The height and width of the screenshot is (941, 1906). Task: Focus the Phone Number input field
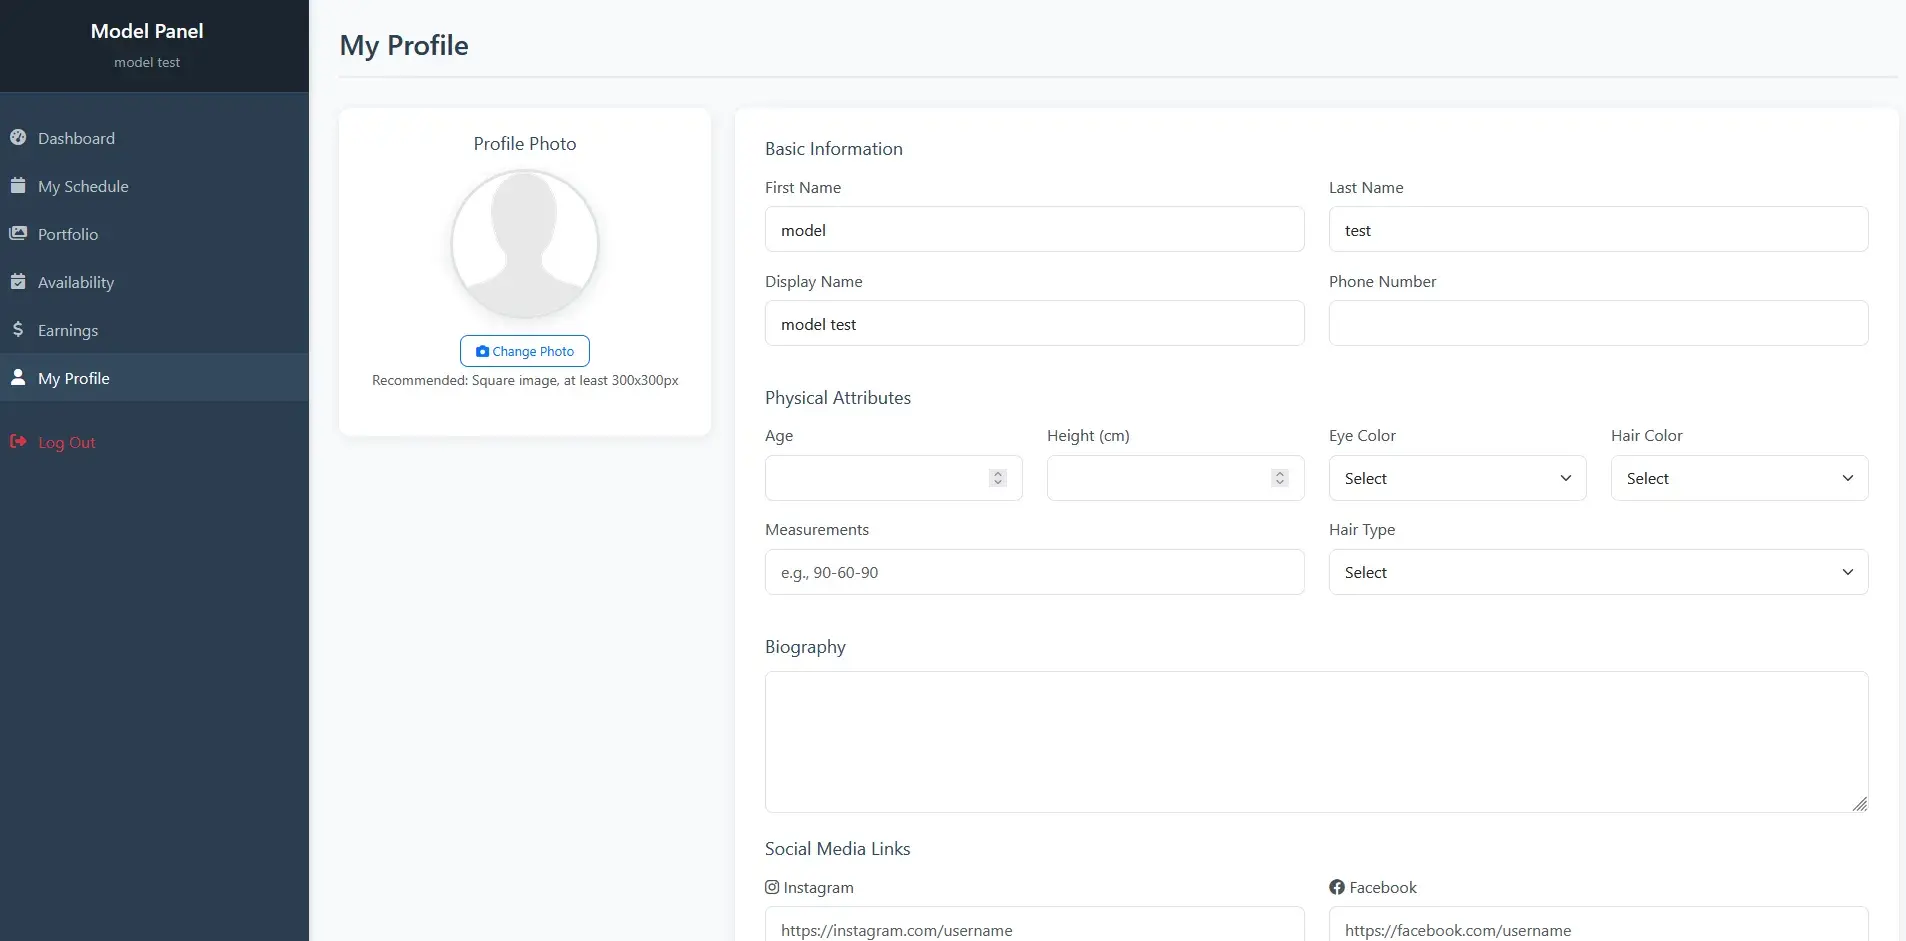1598,323
